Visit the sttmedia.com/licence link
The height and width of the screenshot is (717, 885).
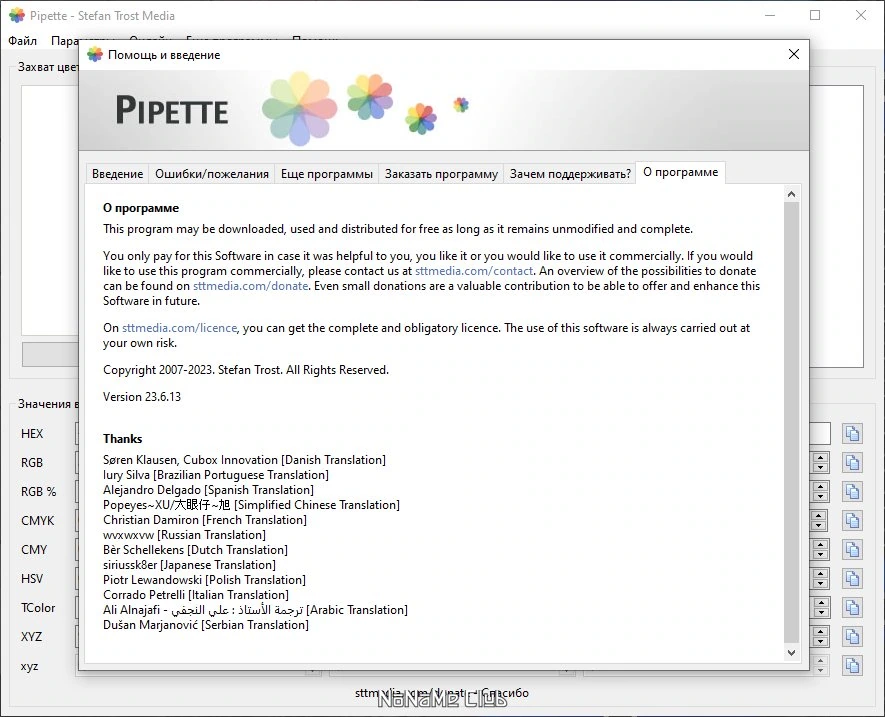tap(179, 328)
